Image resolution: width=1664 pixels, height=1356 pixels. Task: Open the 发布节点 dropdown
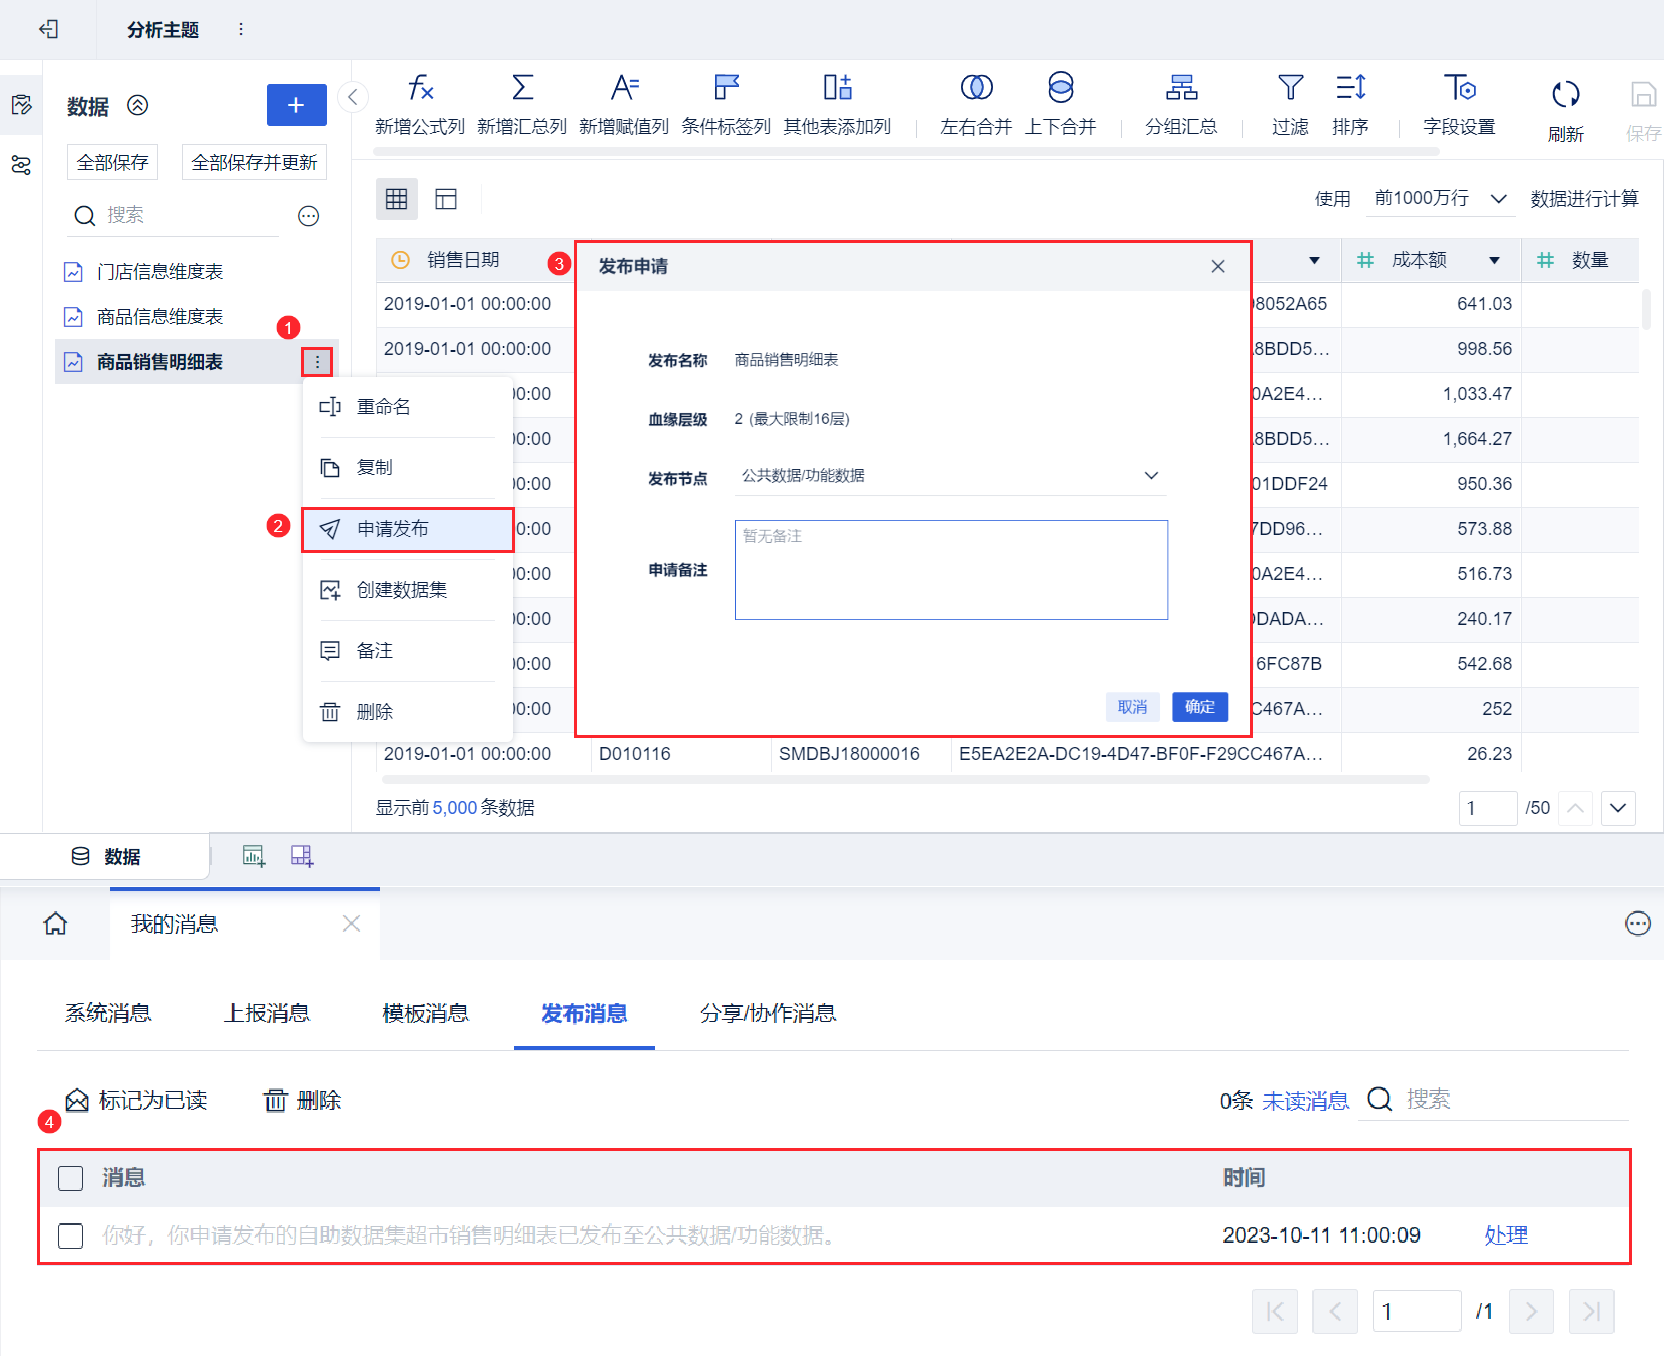click(x=950, y=476)
